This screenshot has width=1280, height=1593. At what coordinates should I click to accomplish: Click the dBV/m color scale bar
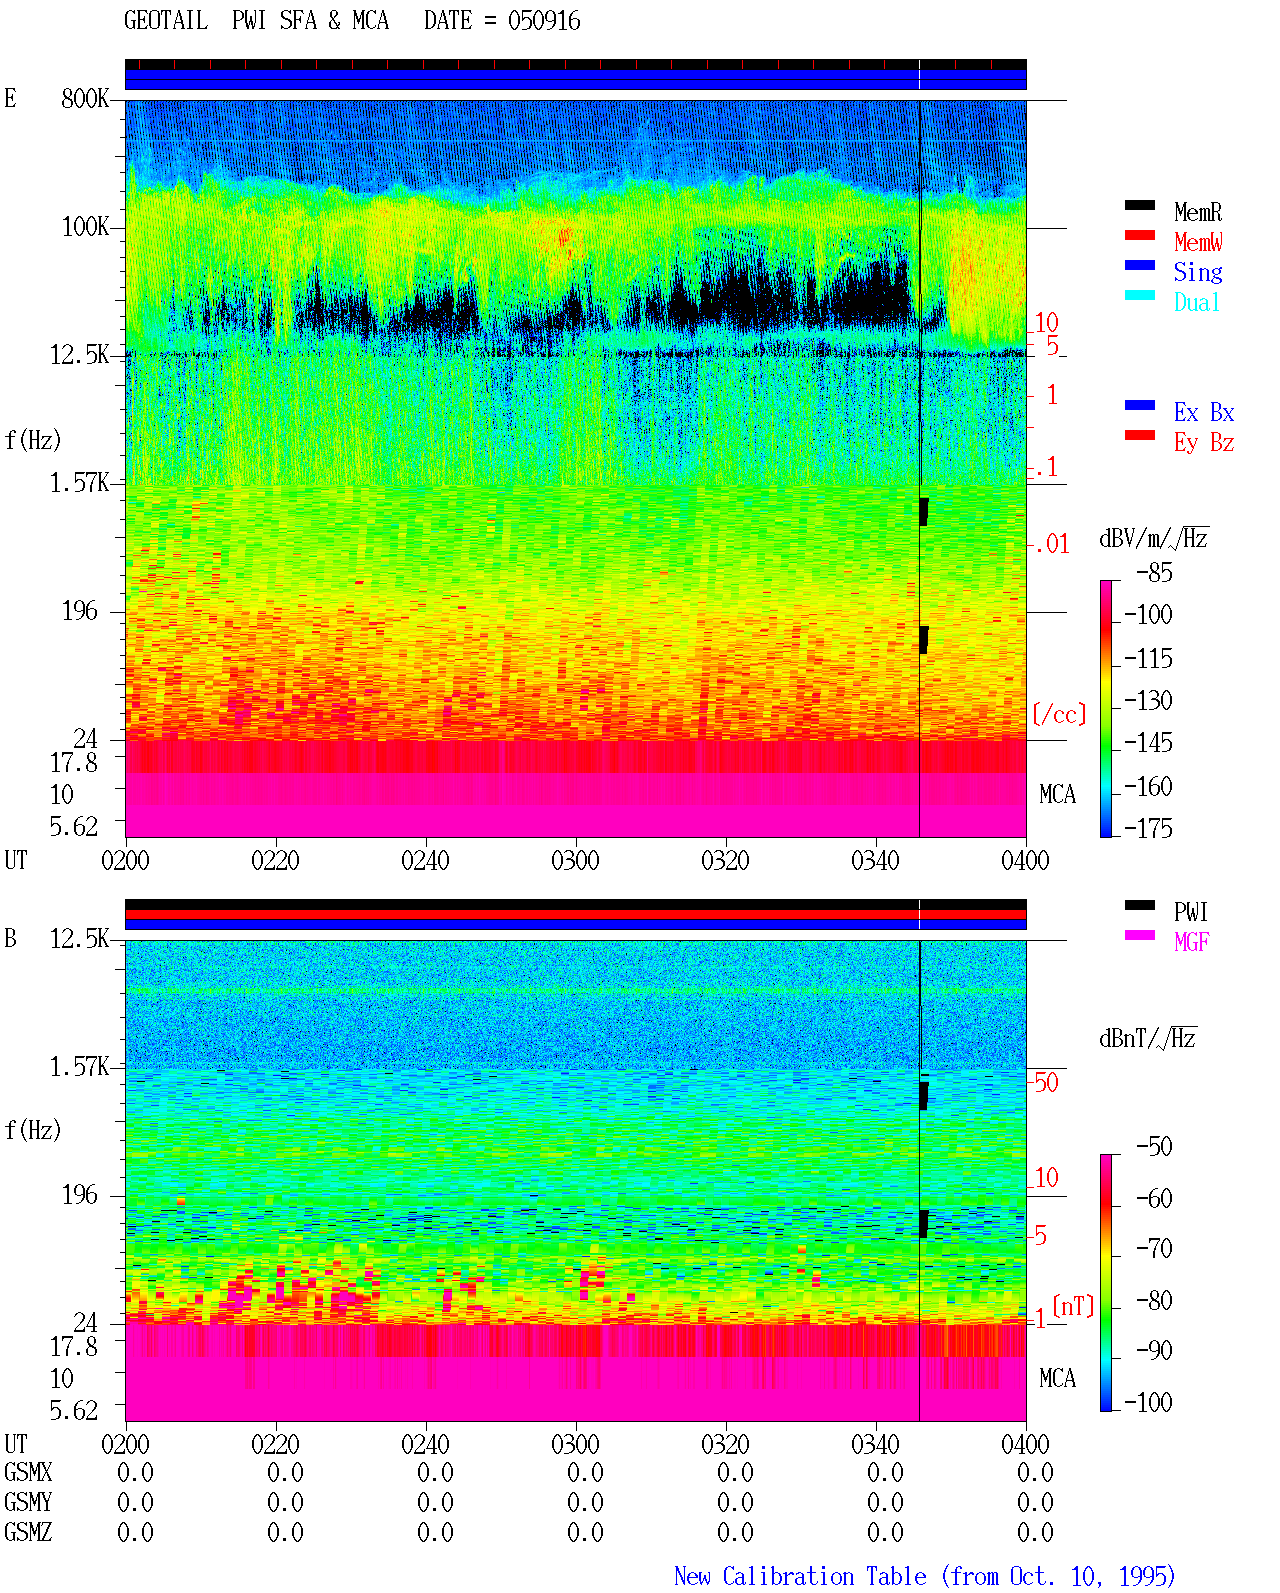1105,709
